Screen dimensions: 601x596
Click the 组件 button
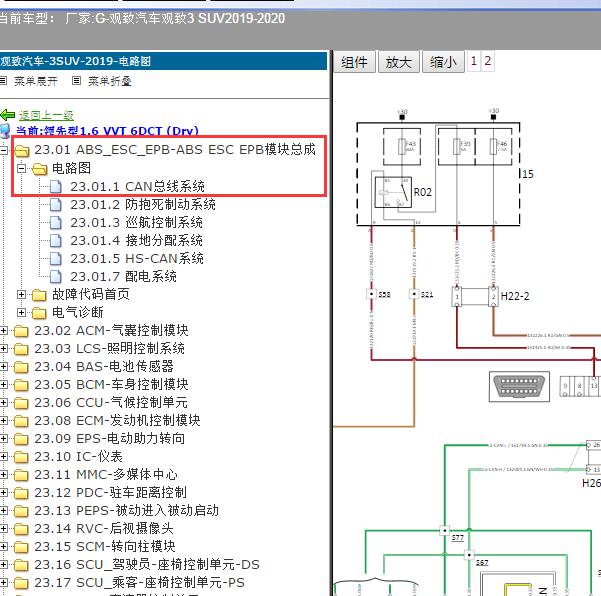[x=354, y=62]
